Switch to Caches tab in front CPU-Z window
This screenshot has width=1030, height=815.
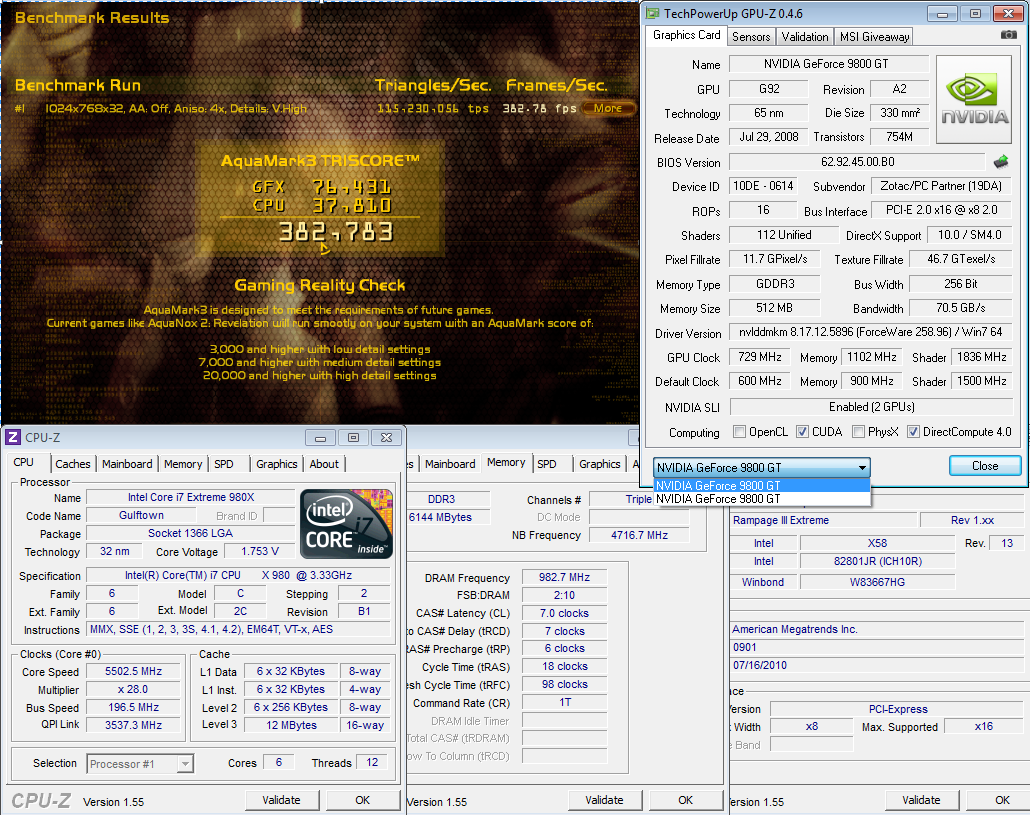[x=73, y=464]
